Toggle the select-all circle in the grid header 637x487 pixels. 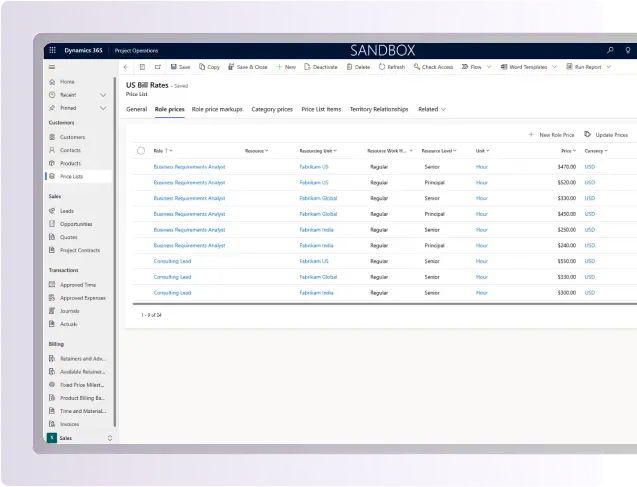point(141,151)
